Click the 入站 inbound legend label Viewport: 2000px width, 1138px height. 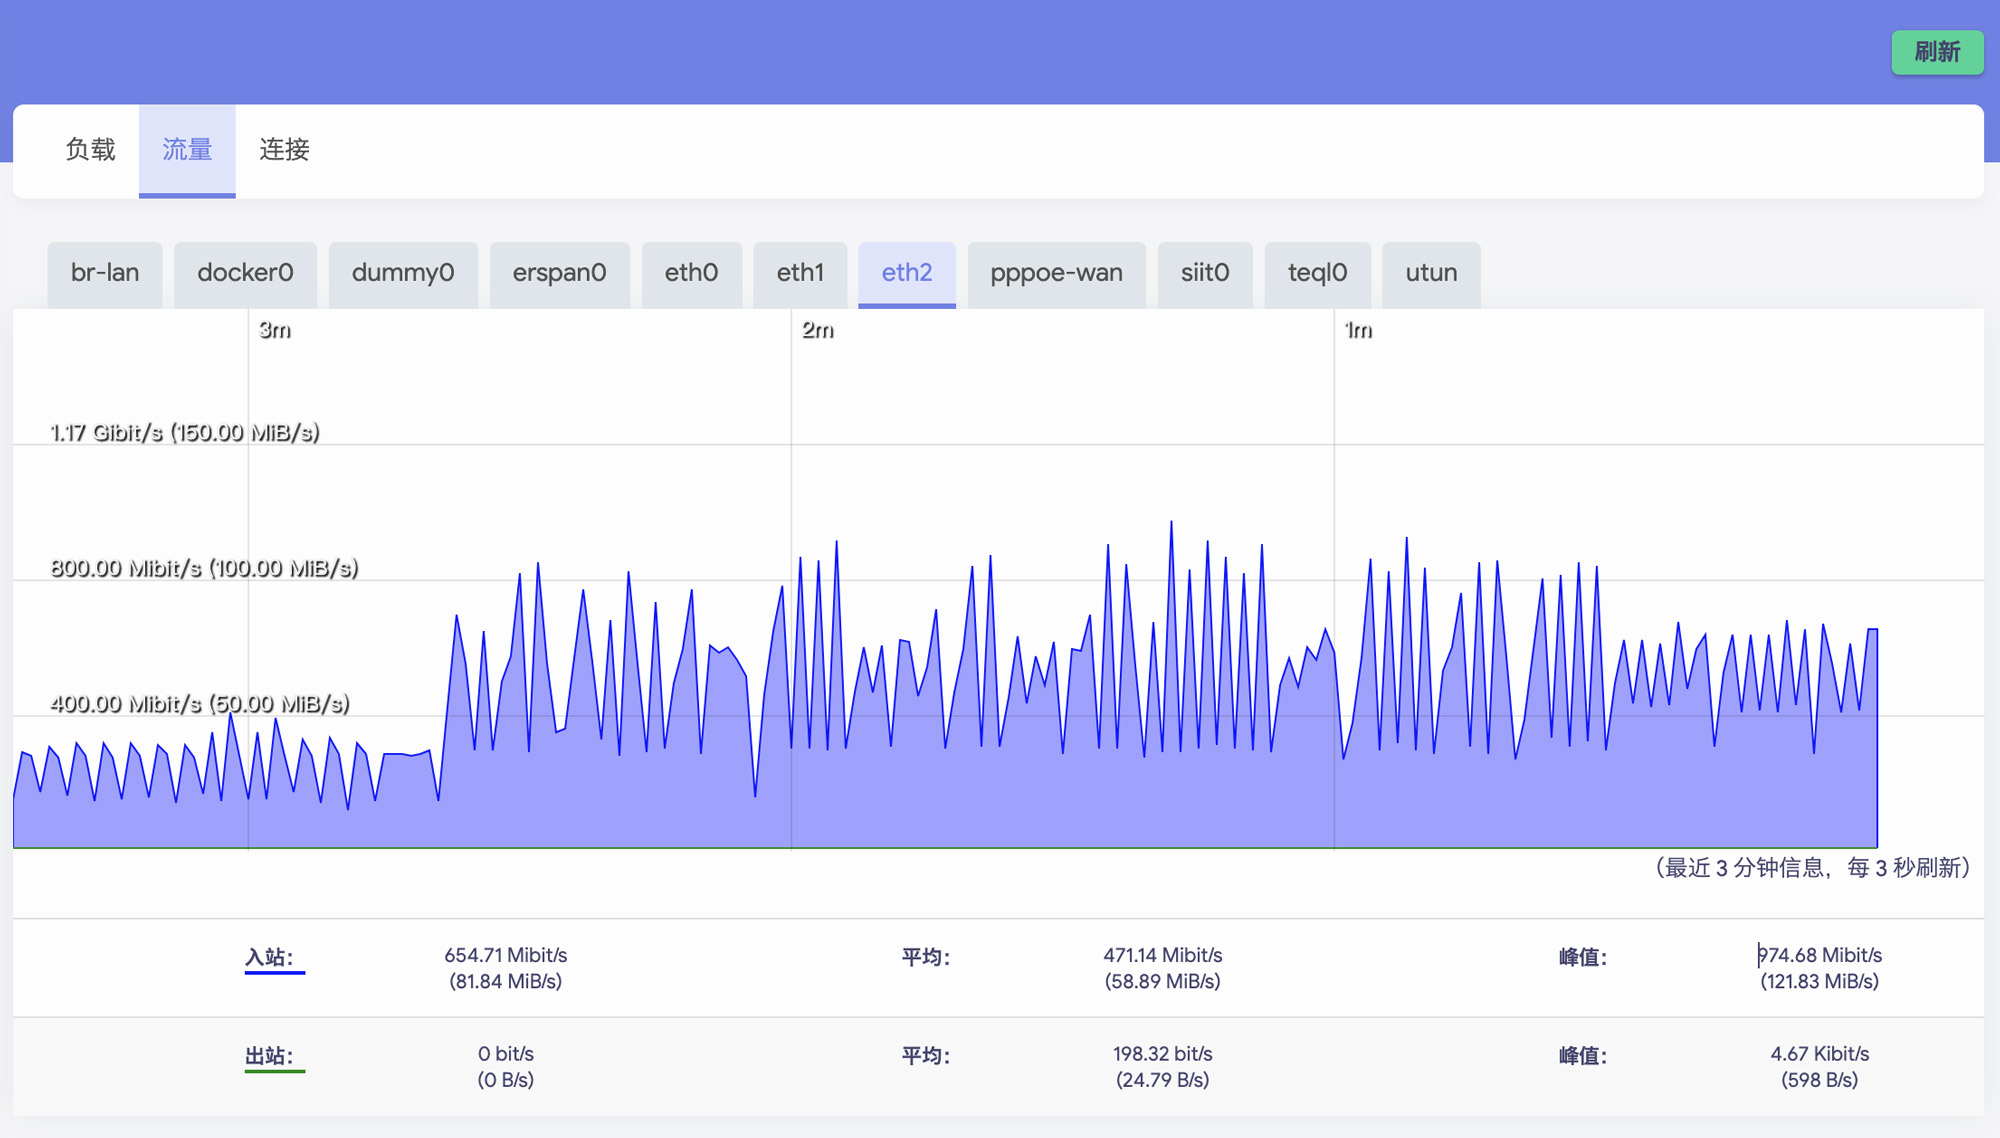(270, 957)
